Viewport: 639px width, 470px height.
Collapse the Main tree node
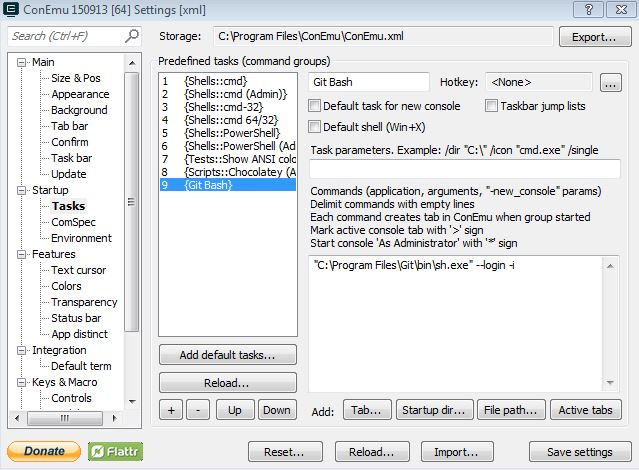point(21,63)
